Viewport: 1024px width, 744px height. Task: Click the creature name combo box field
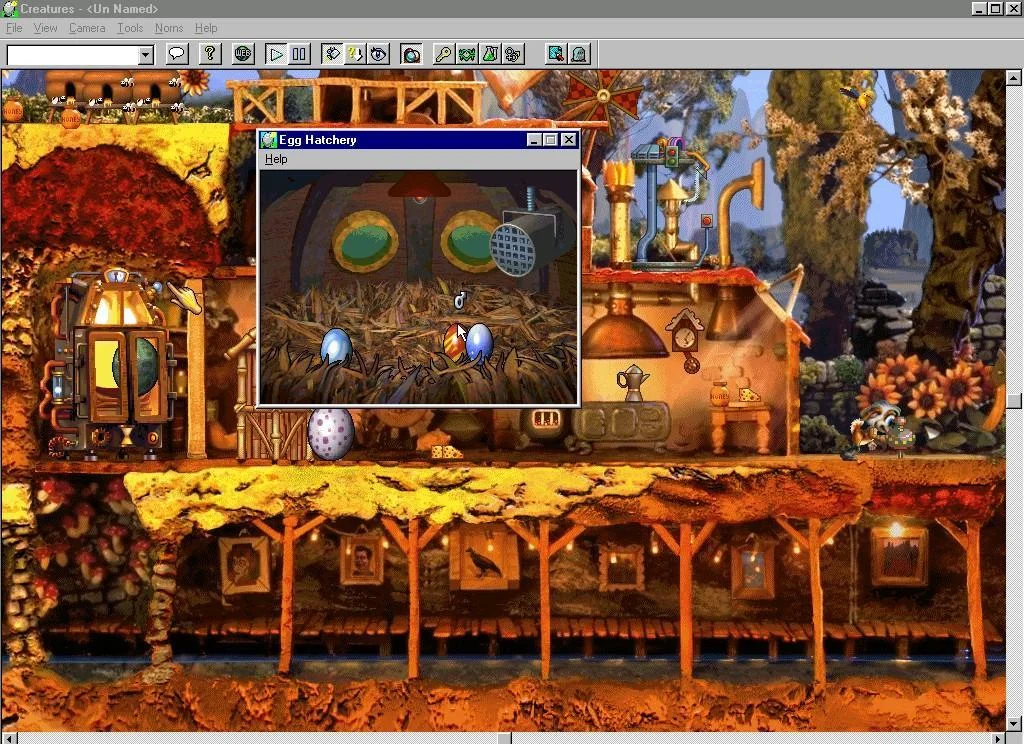71,55
